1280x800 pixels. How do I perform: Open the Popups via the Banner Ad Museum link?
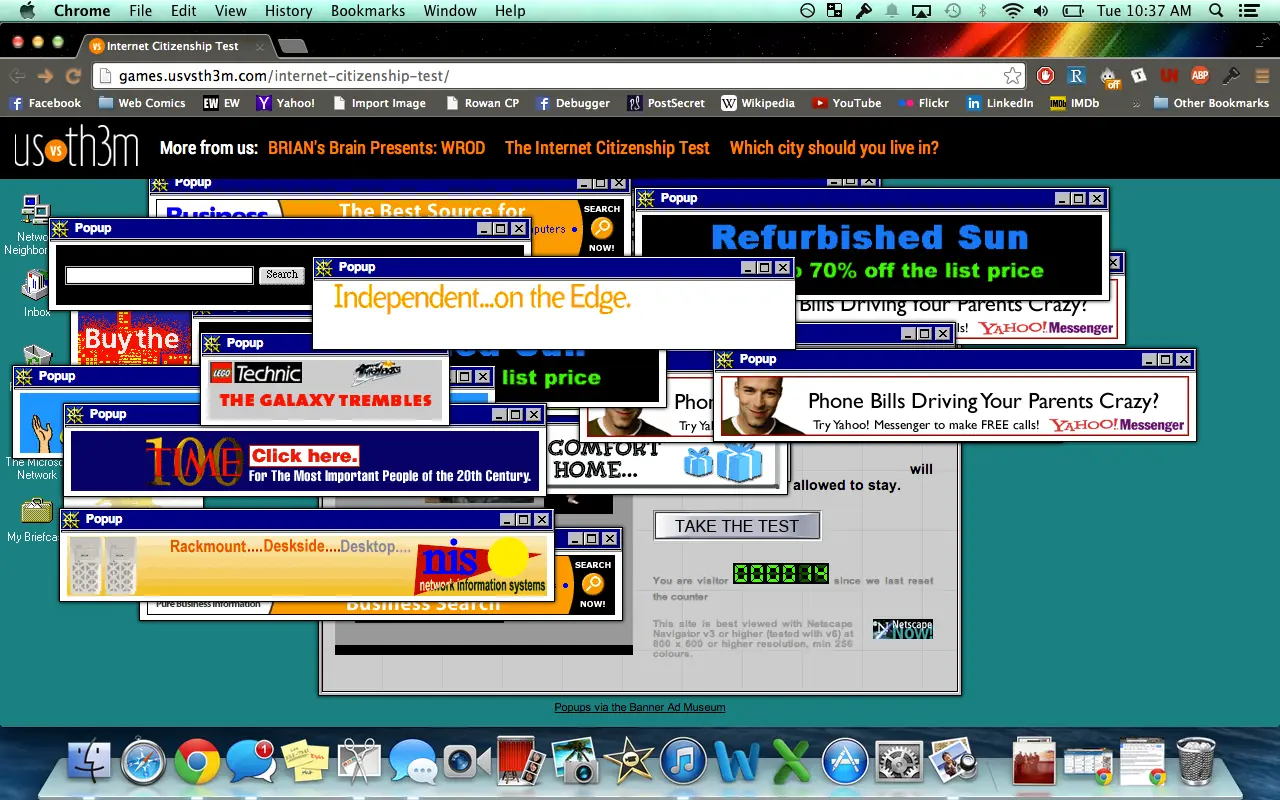pos(640,707)
